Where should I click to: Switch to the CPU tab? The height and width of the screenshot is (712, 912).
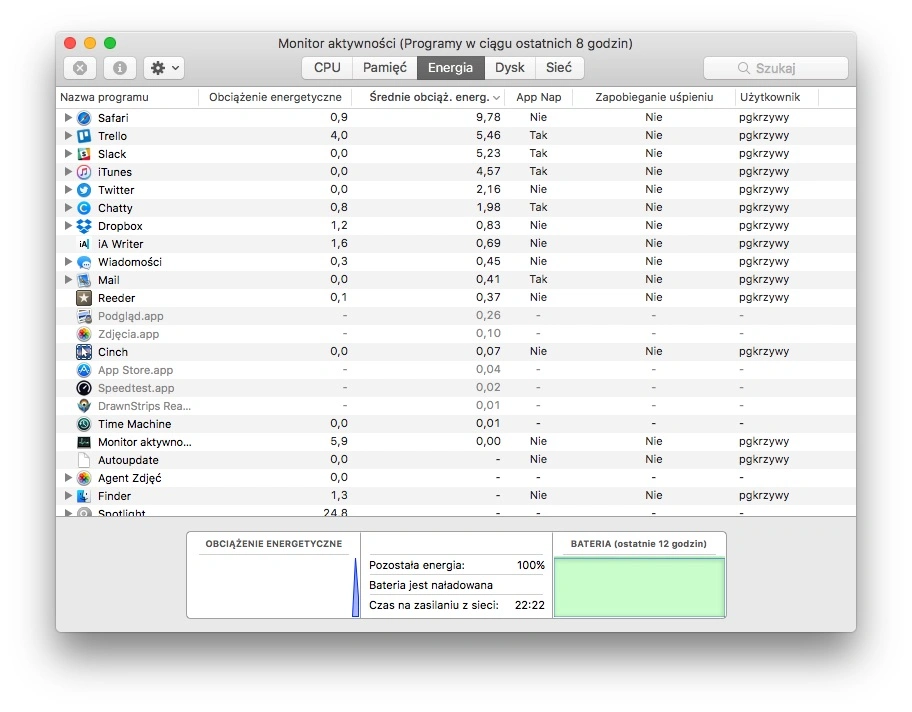click(x=327, y=67)
